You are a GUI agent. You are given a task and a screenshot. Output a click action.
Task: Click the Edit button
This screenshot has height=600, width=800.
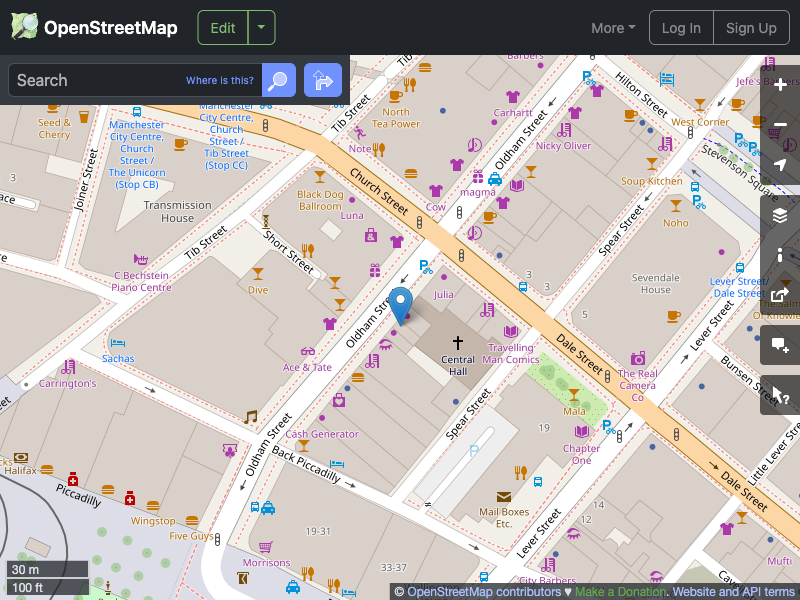pos(222,27)
